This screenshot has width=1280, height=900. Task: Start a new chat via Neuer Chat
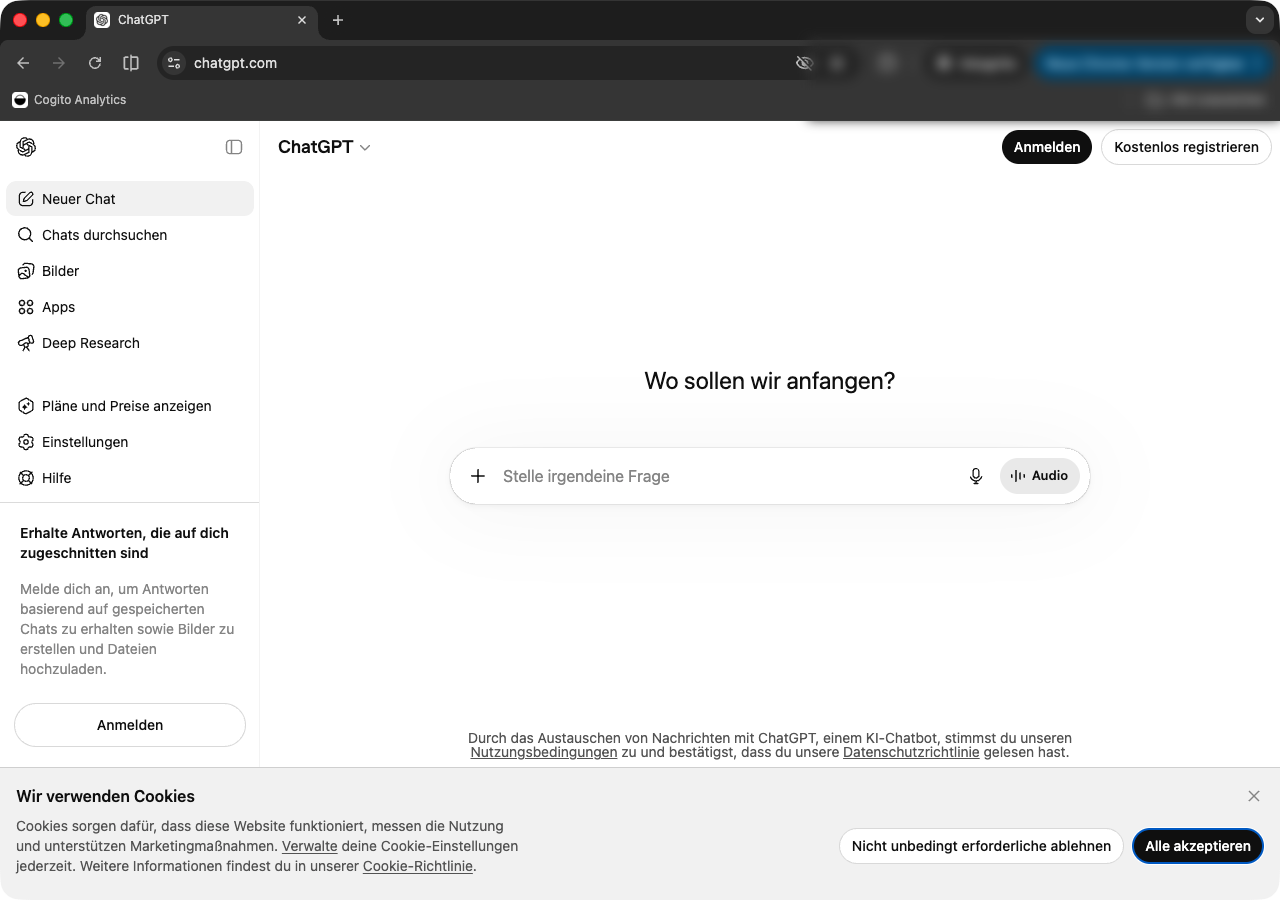tap(130, 199)
